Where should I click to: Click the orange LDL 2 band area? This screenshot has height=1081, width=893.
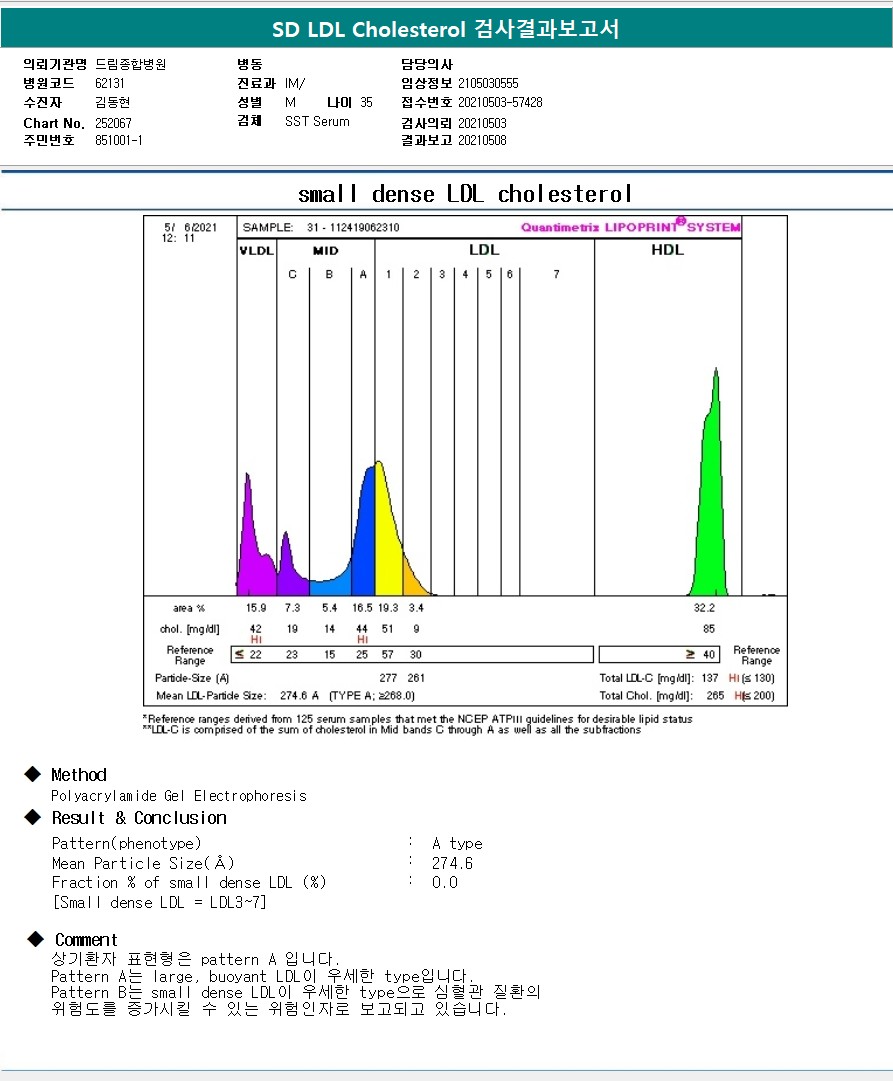coord(411,577)
